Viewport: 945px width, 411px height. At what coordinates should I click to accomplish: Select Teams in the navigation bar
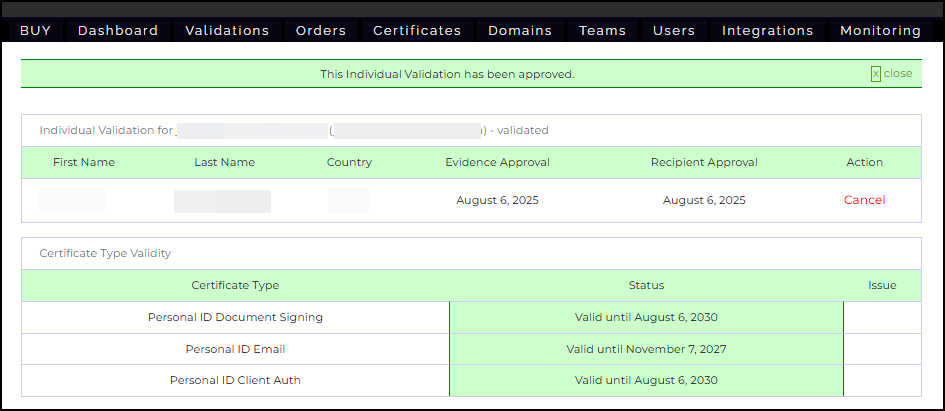click(602, 31)
